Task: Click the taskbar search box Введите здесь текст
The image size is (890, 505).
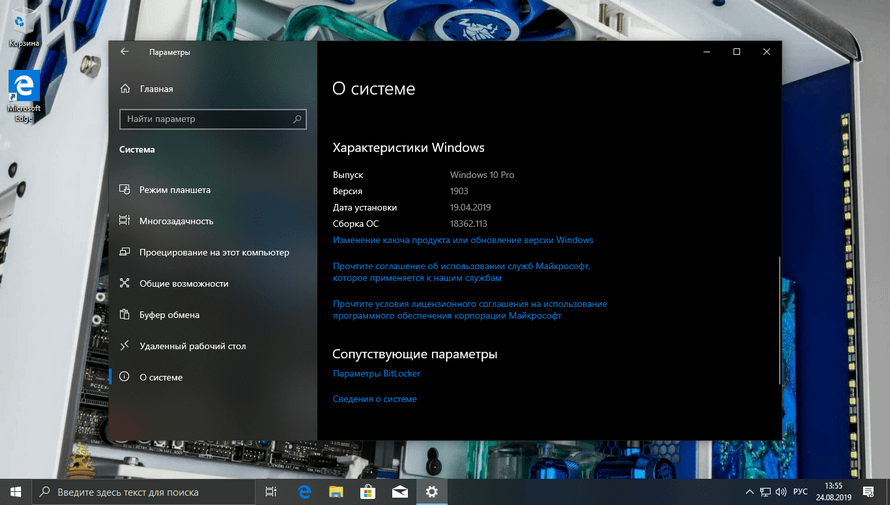Action: (142, 492)
